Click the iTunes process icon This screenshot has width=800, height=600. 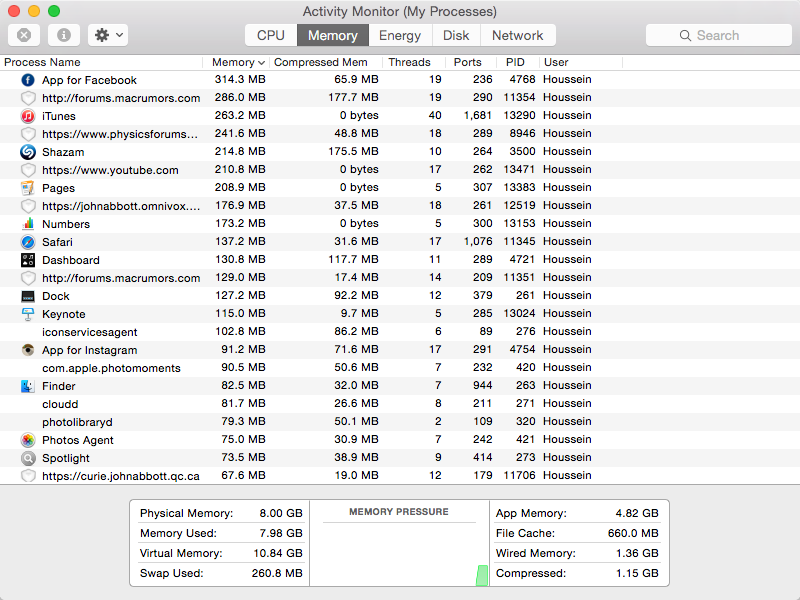pyautogui.click(x=28, y=116)
